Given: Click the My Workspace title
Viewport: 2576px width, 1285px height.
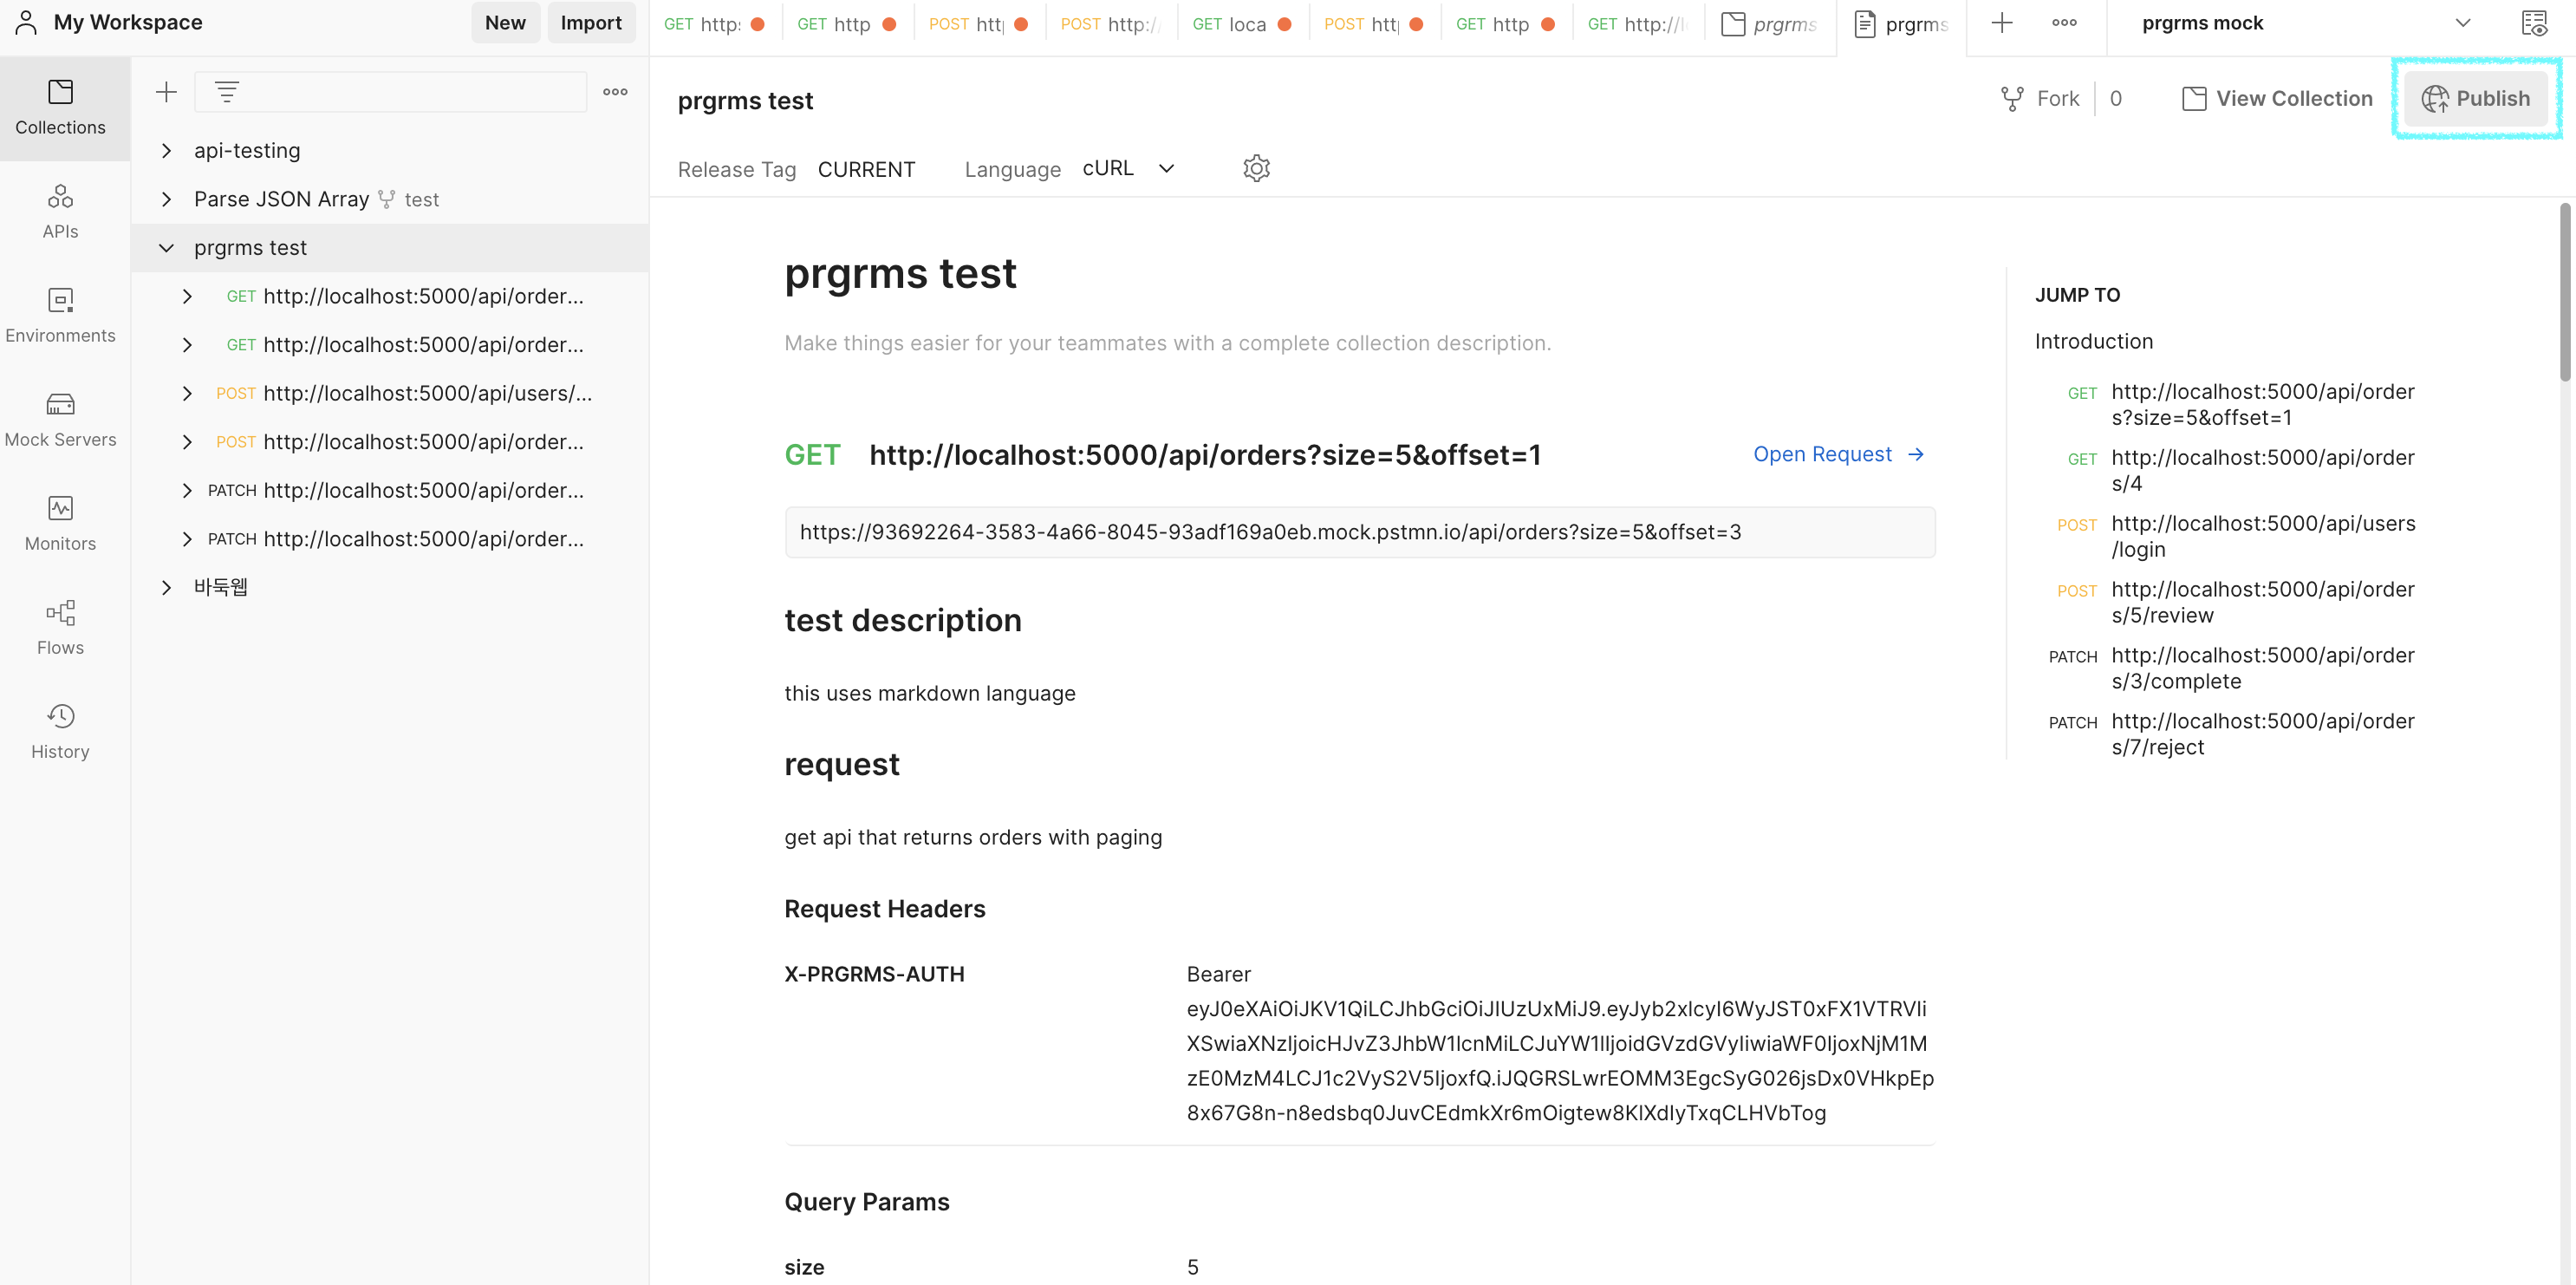Looking at the screenshot, I should [x=128, y=22].
